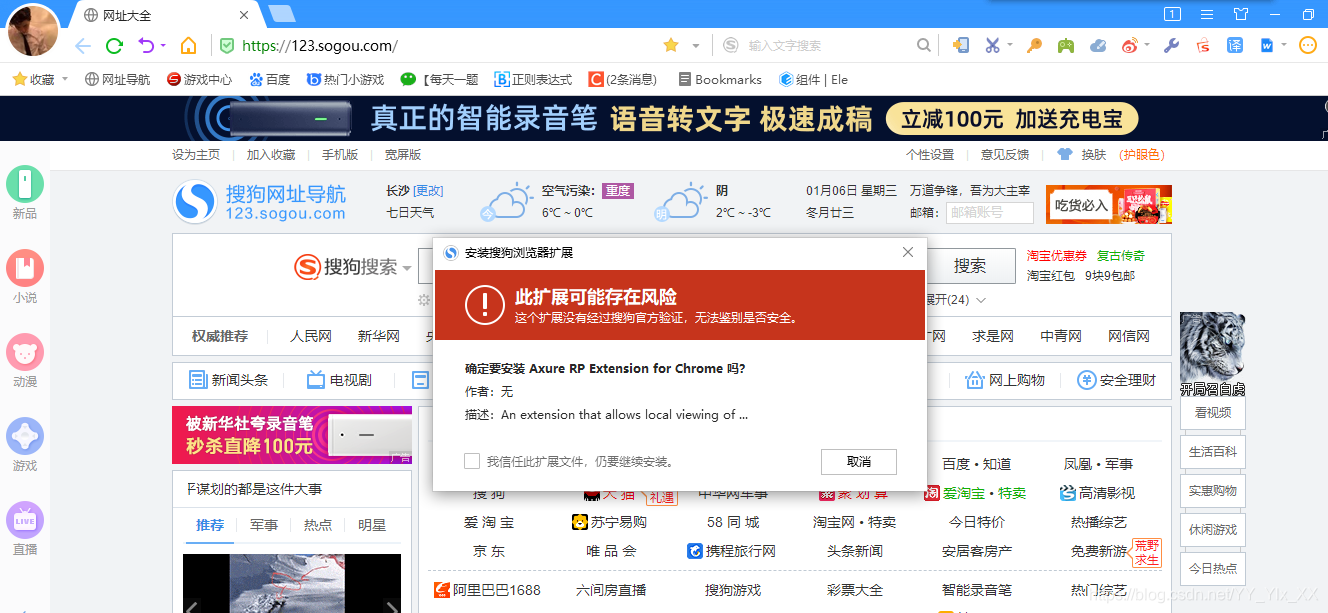The width and height of the screenshot is (1328, 613).
Task: Click the new tab button
Action: [282, 13]
